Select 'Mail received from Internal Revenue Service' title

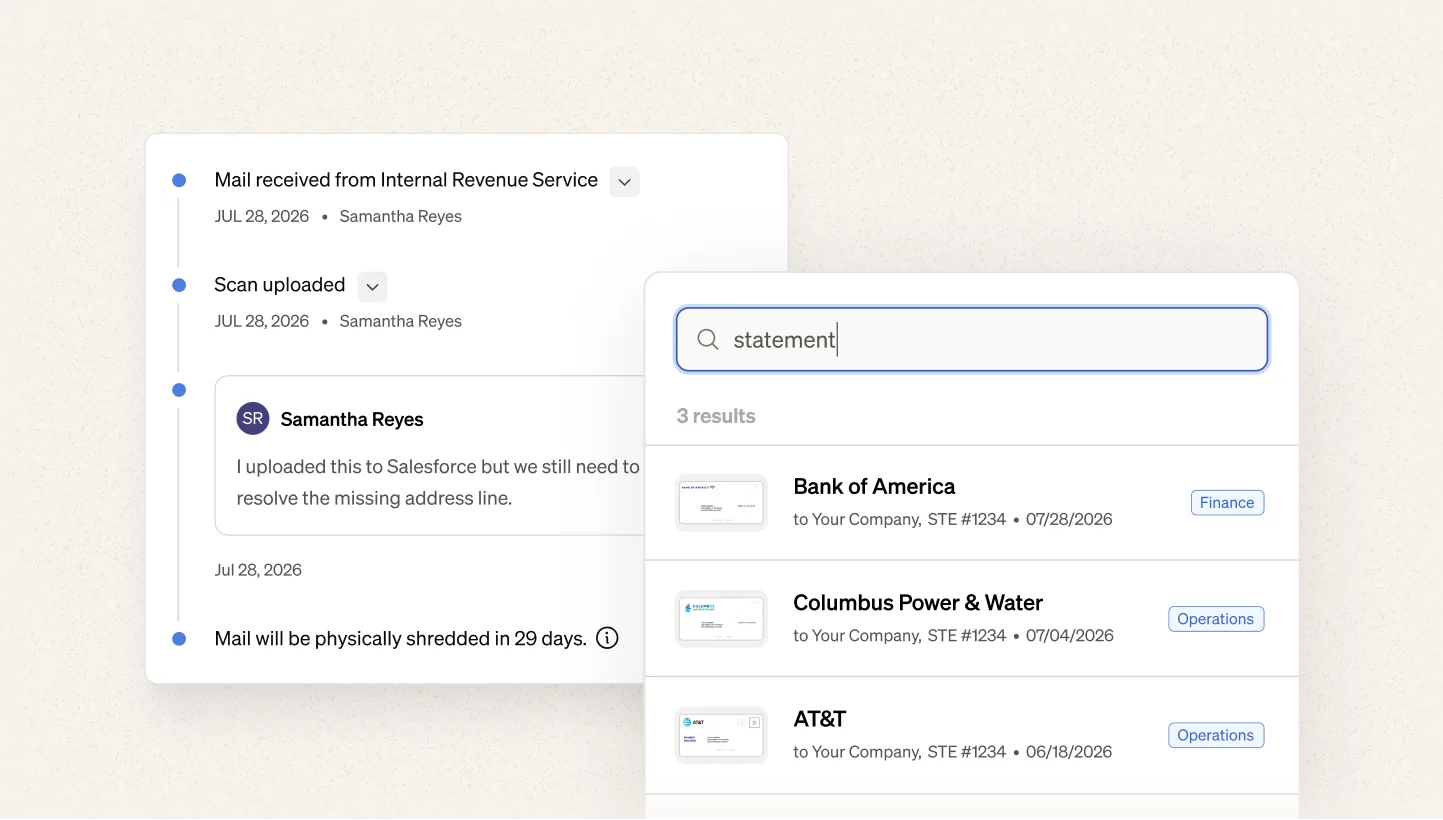[x=406, y=180]
